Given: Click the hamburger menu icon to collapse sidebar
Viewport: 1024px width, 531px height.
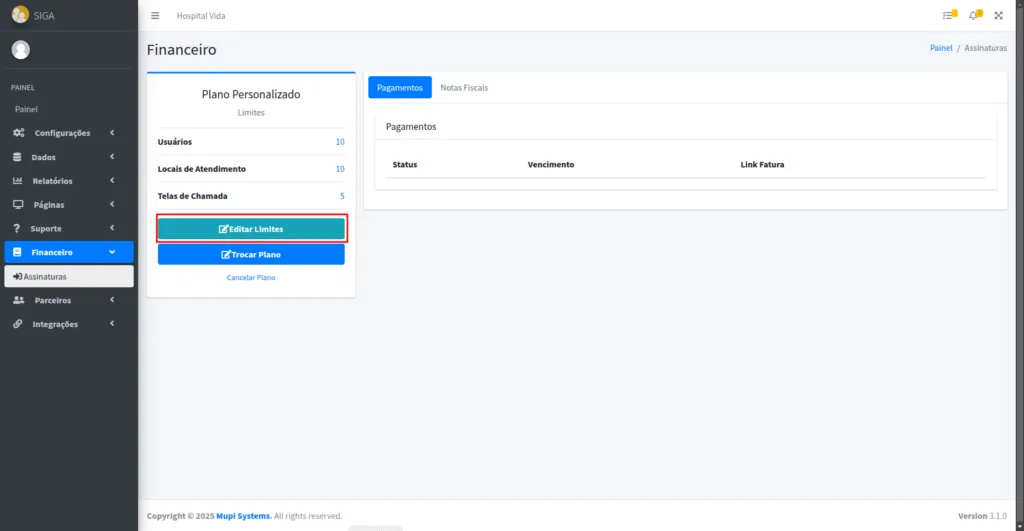Looking at the screenshot, I should 155,16.
